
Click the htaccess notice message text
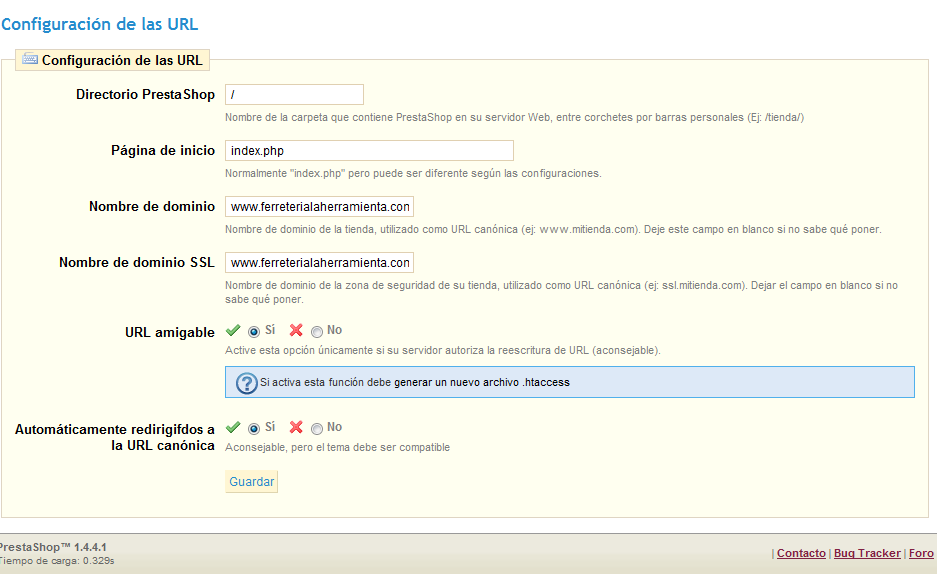click(415, 382)
